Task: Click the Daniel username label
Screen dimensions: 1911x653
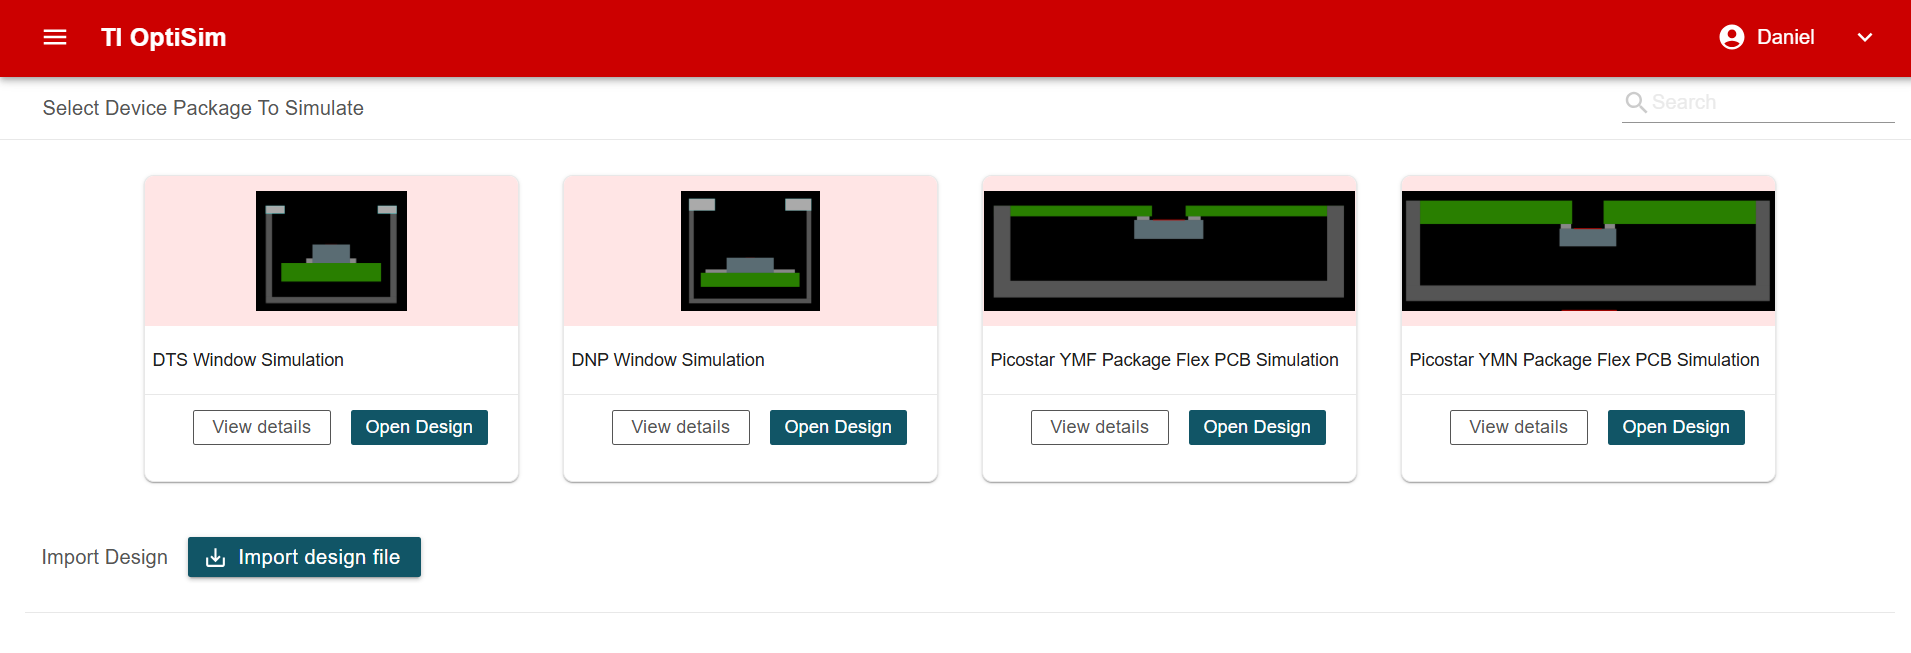Action: tap(1785, 37)
